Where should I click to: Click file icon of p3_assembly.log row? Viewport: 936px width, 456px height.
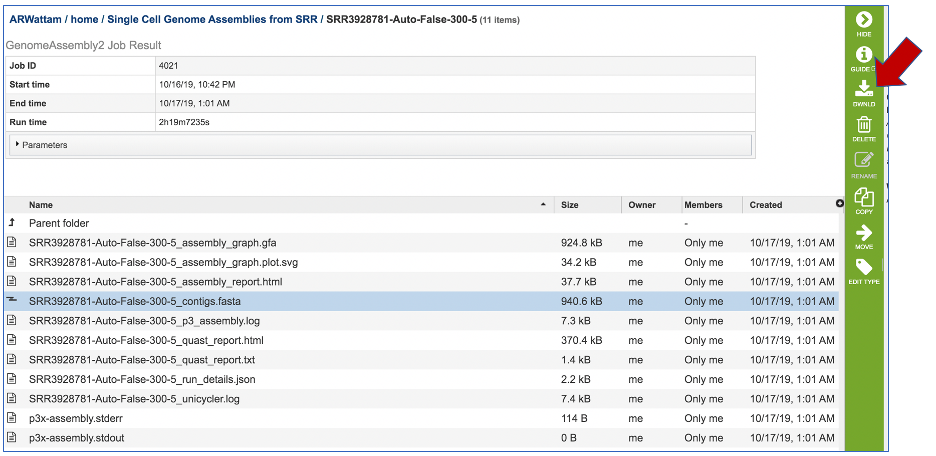click(x=11, y=320)
